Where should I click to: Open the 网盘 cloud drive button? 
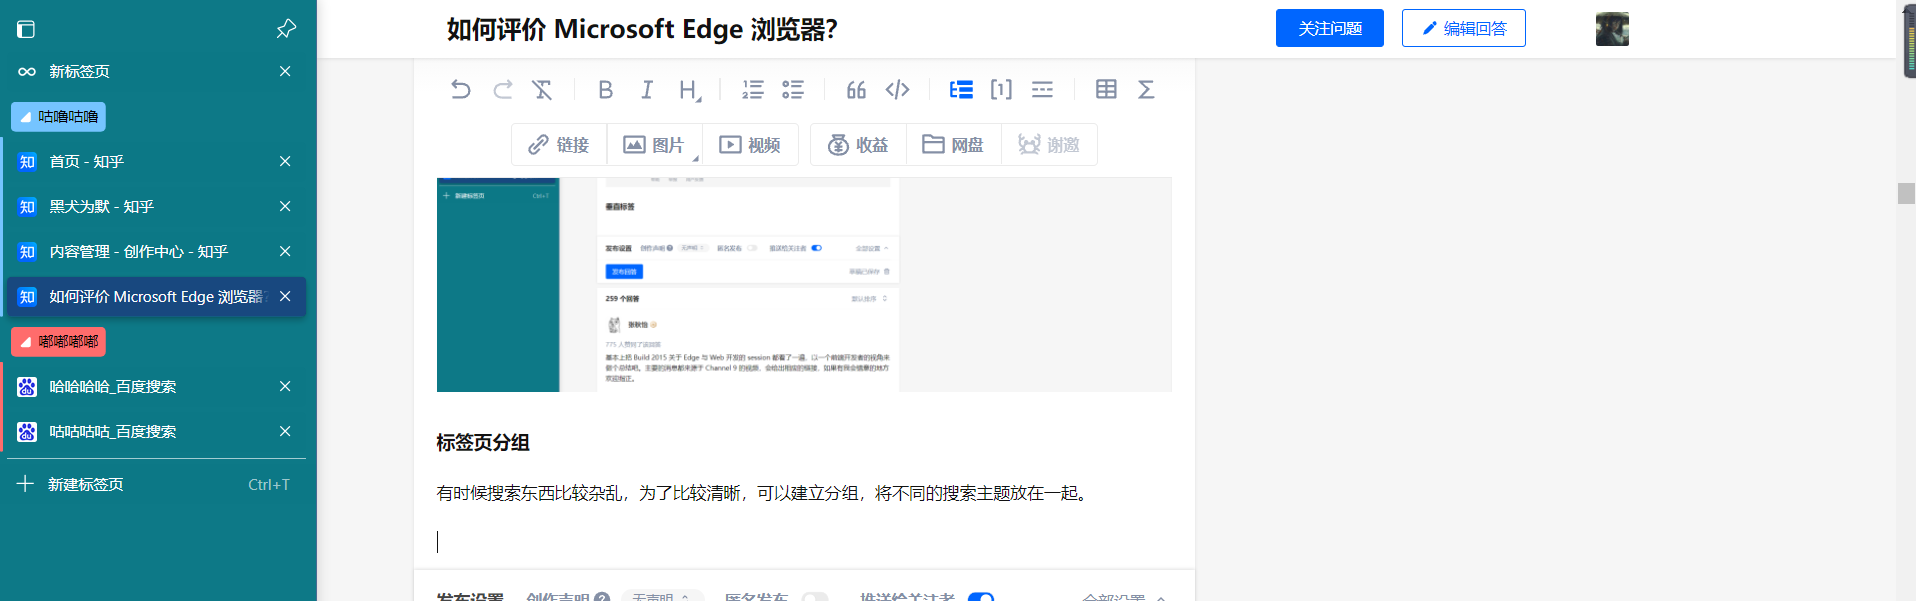coord(953,145)
